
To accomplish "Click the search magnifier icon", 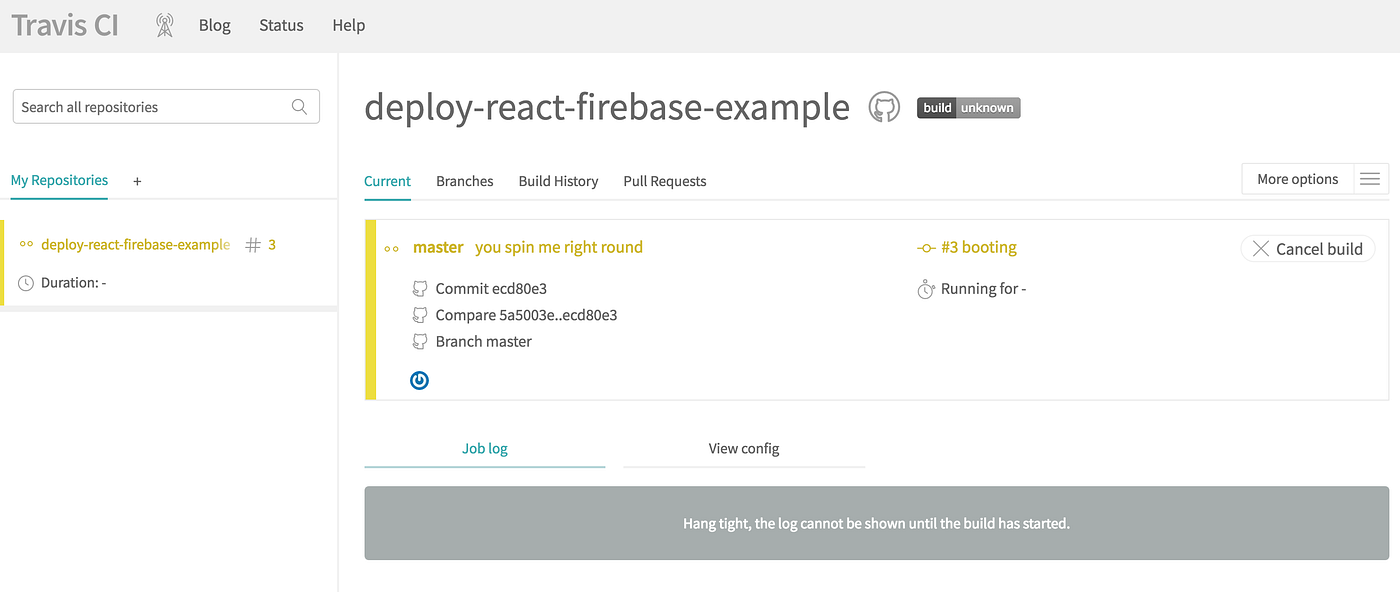I will click(x=299, y=107).
